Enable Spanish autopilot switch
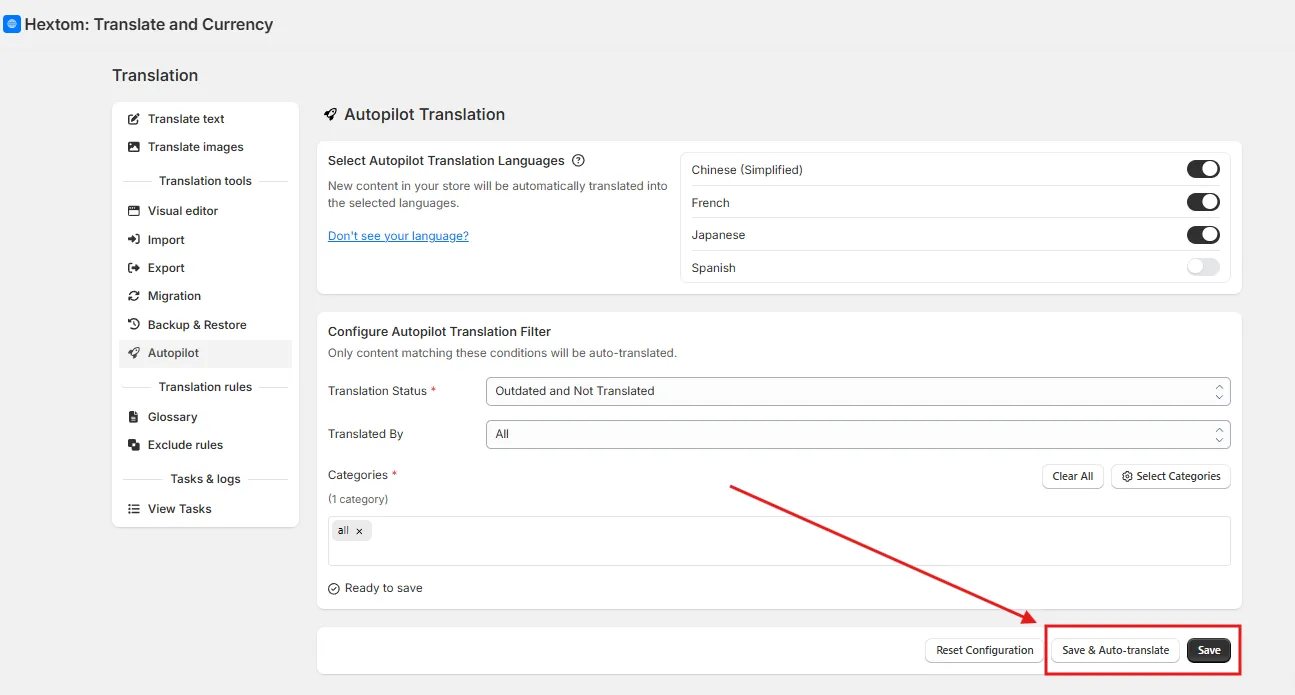The image size is (1295, 695). 1203,267
